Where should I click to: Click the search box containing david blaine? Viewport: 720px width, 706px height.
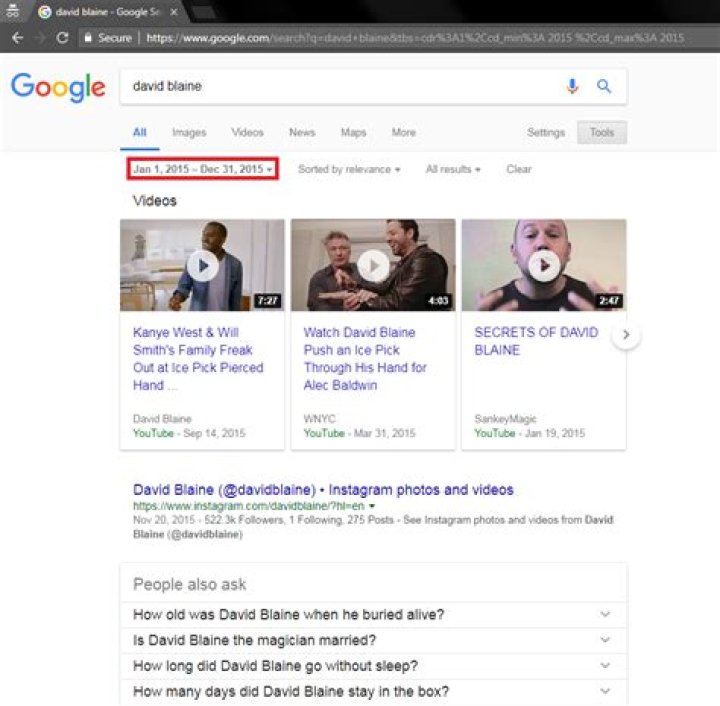coord(340,87)
